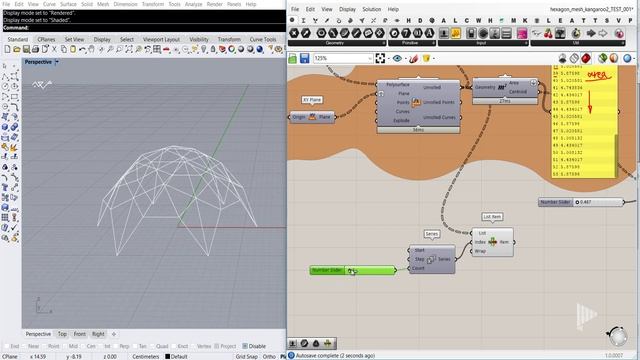Click the Grasshopper Save floppy disk icon
The height and width of the screenshot is (360, 640).
coord(304,58)
